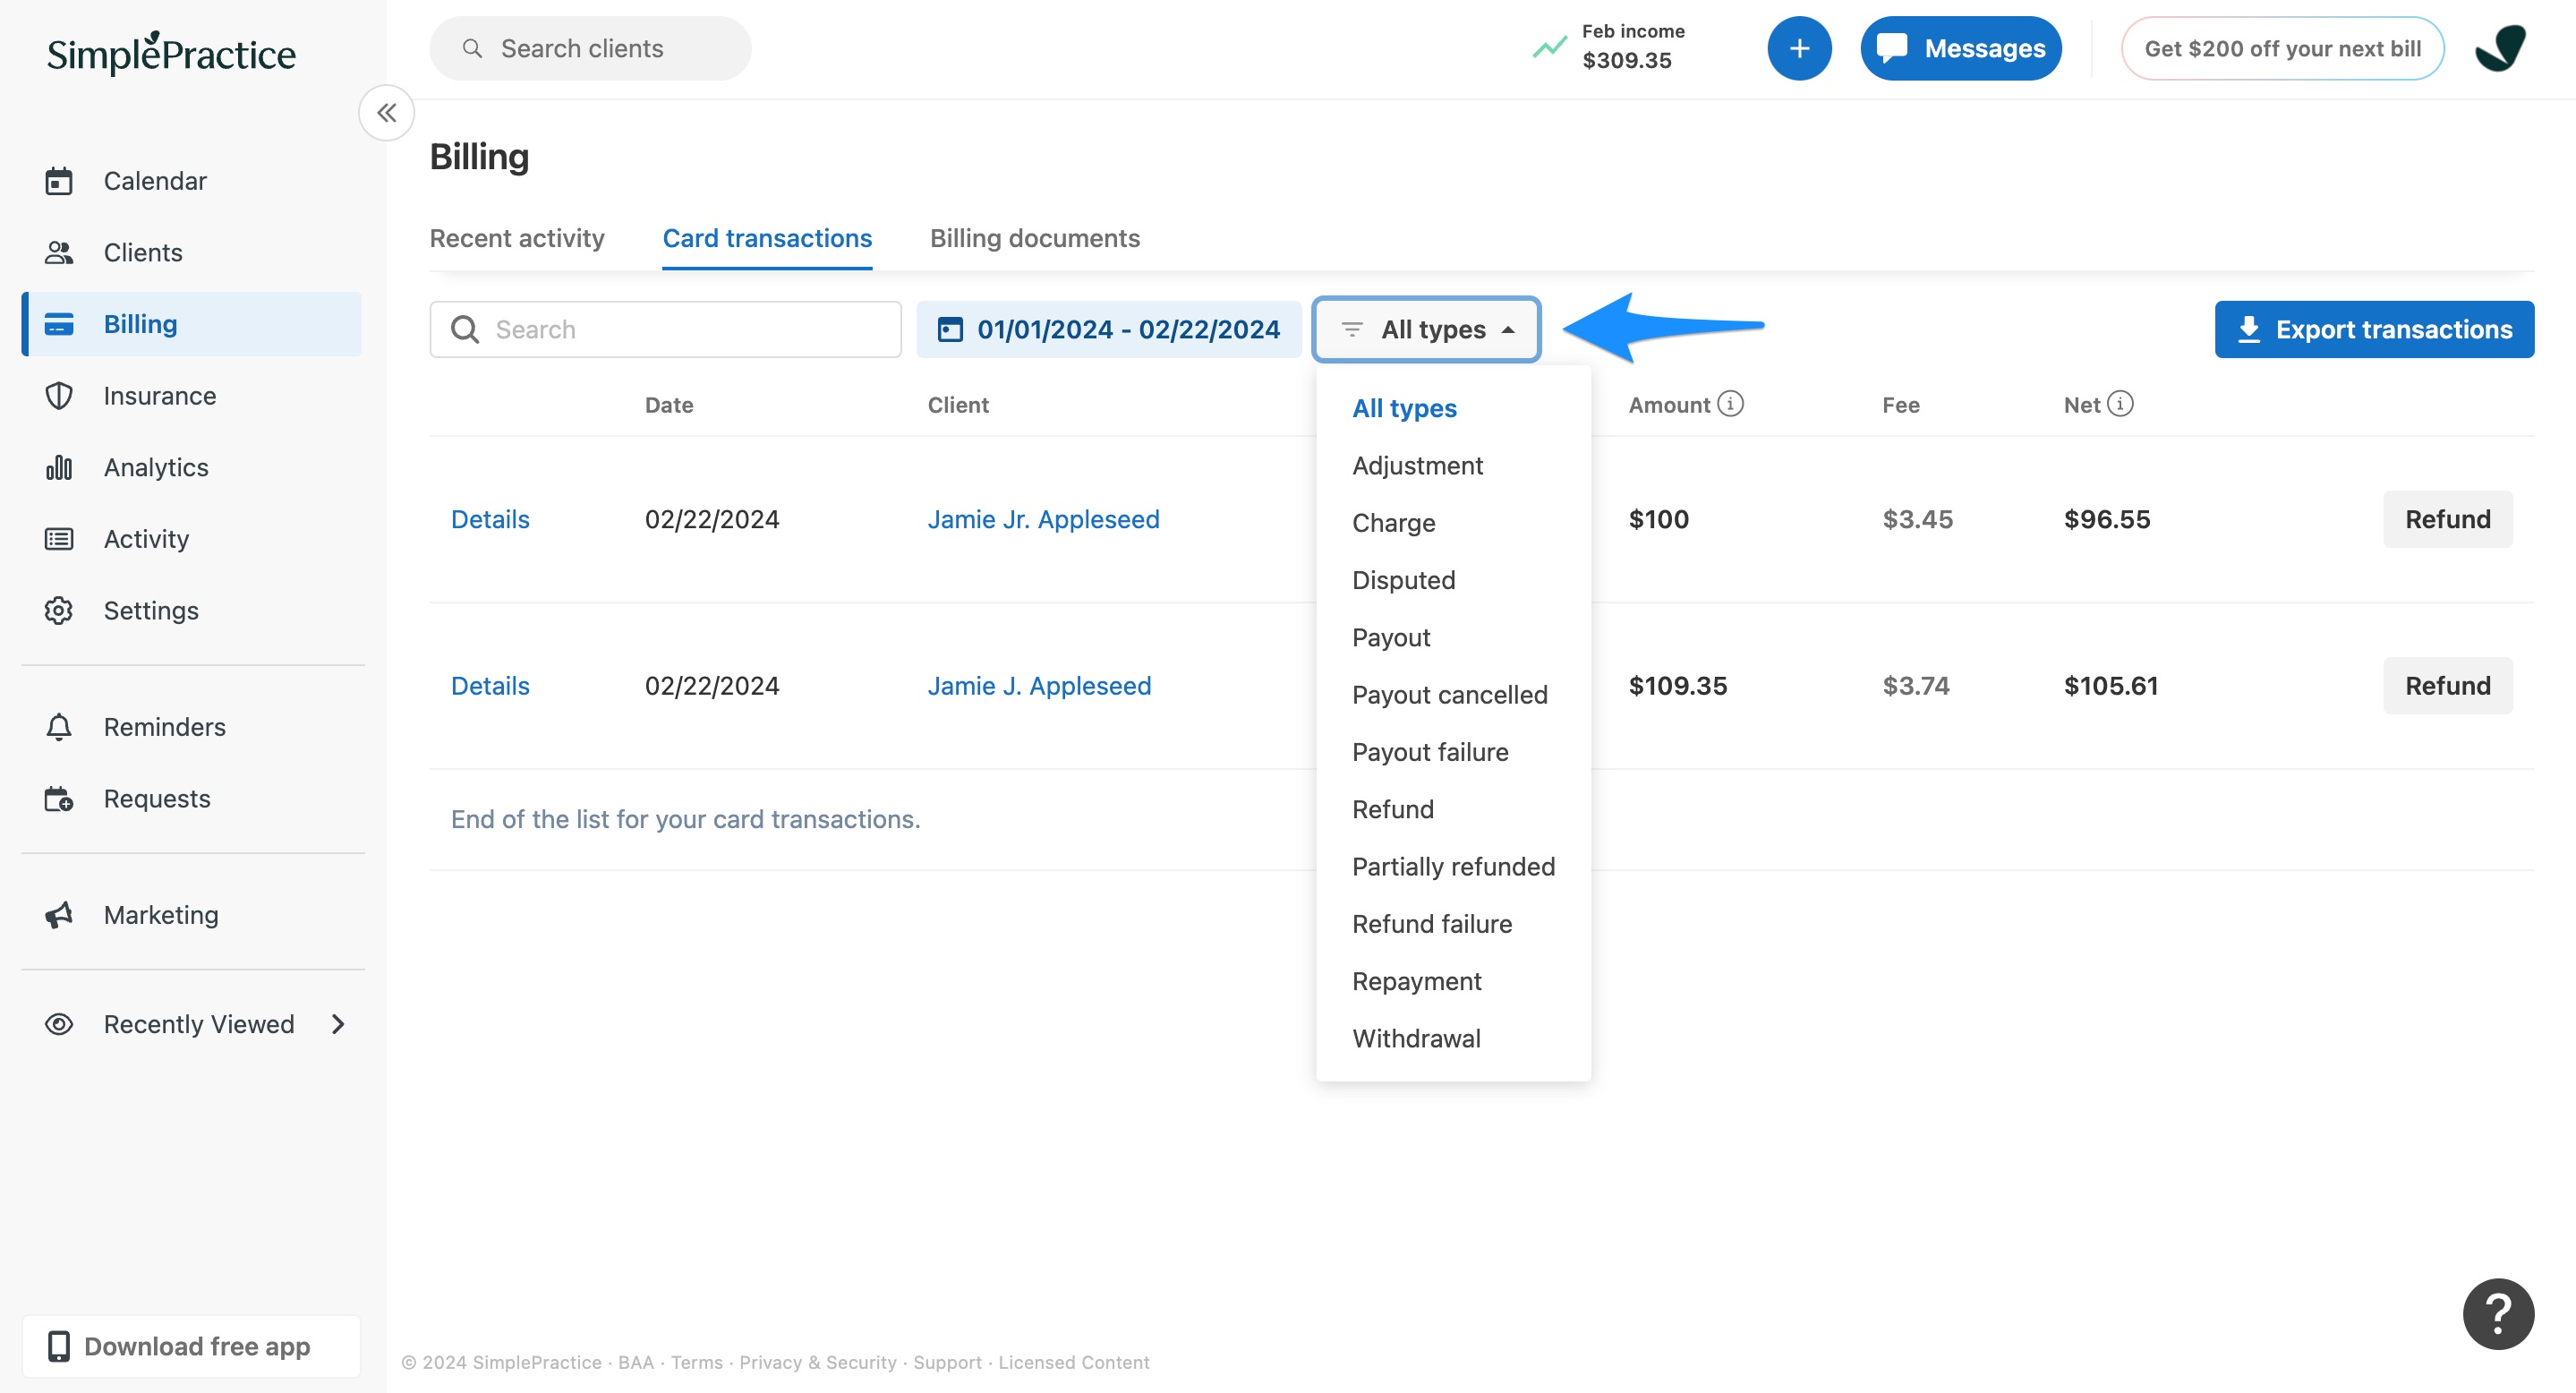
Task: Open Terms footer link
Action: tap(696, 1362)
